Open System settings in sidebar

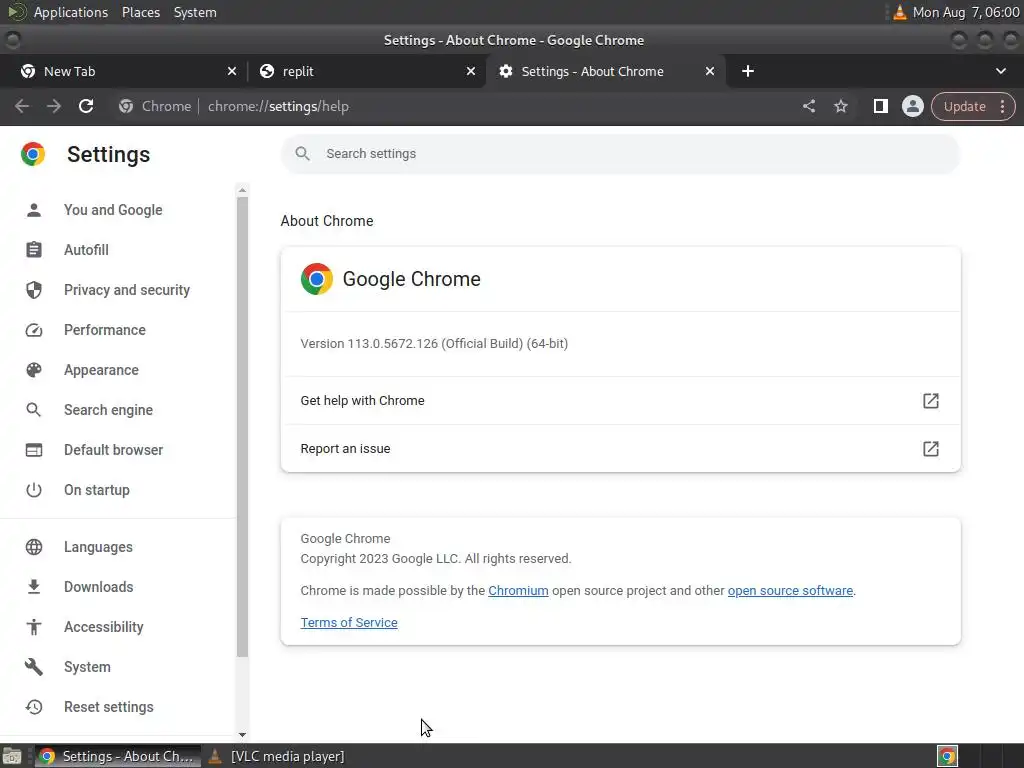click(88, 667)
